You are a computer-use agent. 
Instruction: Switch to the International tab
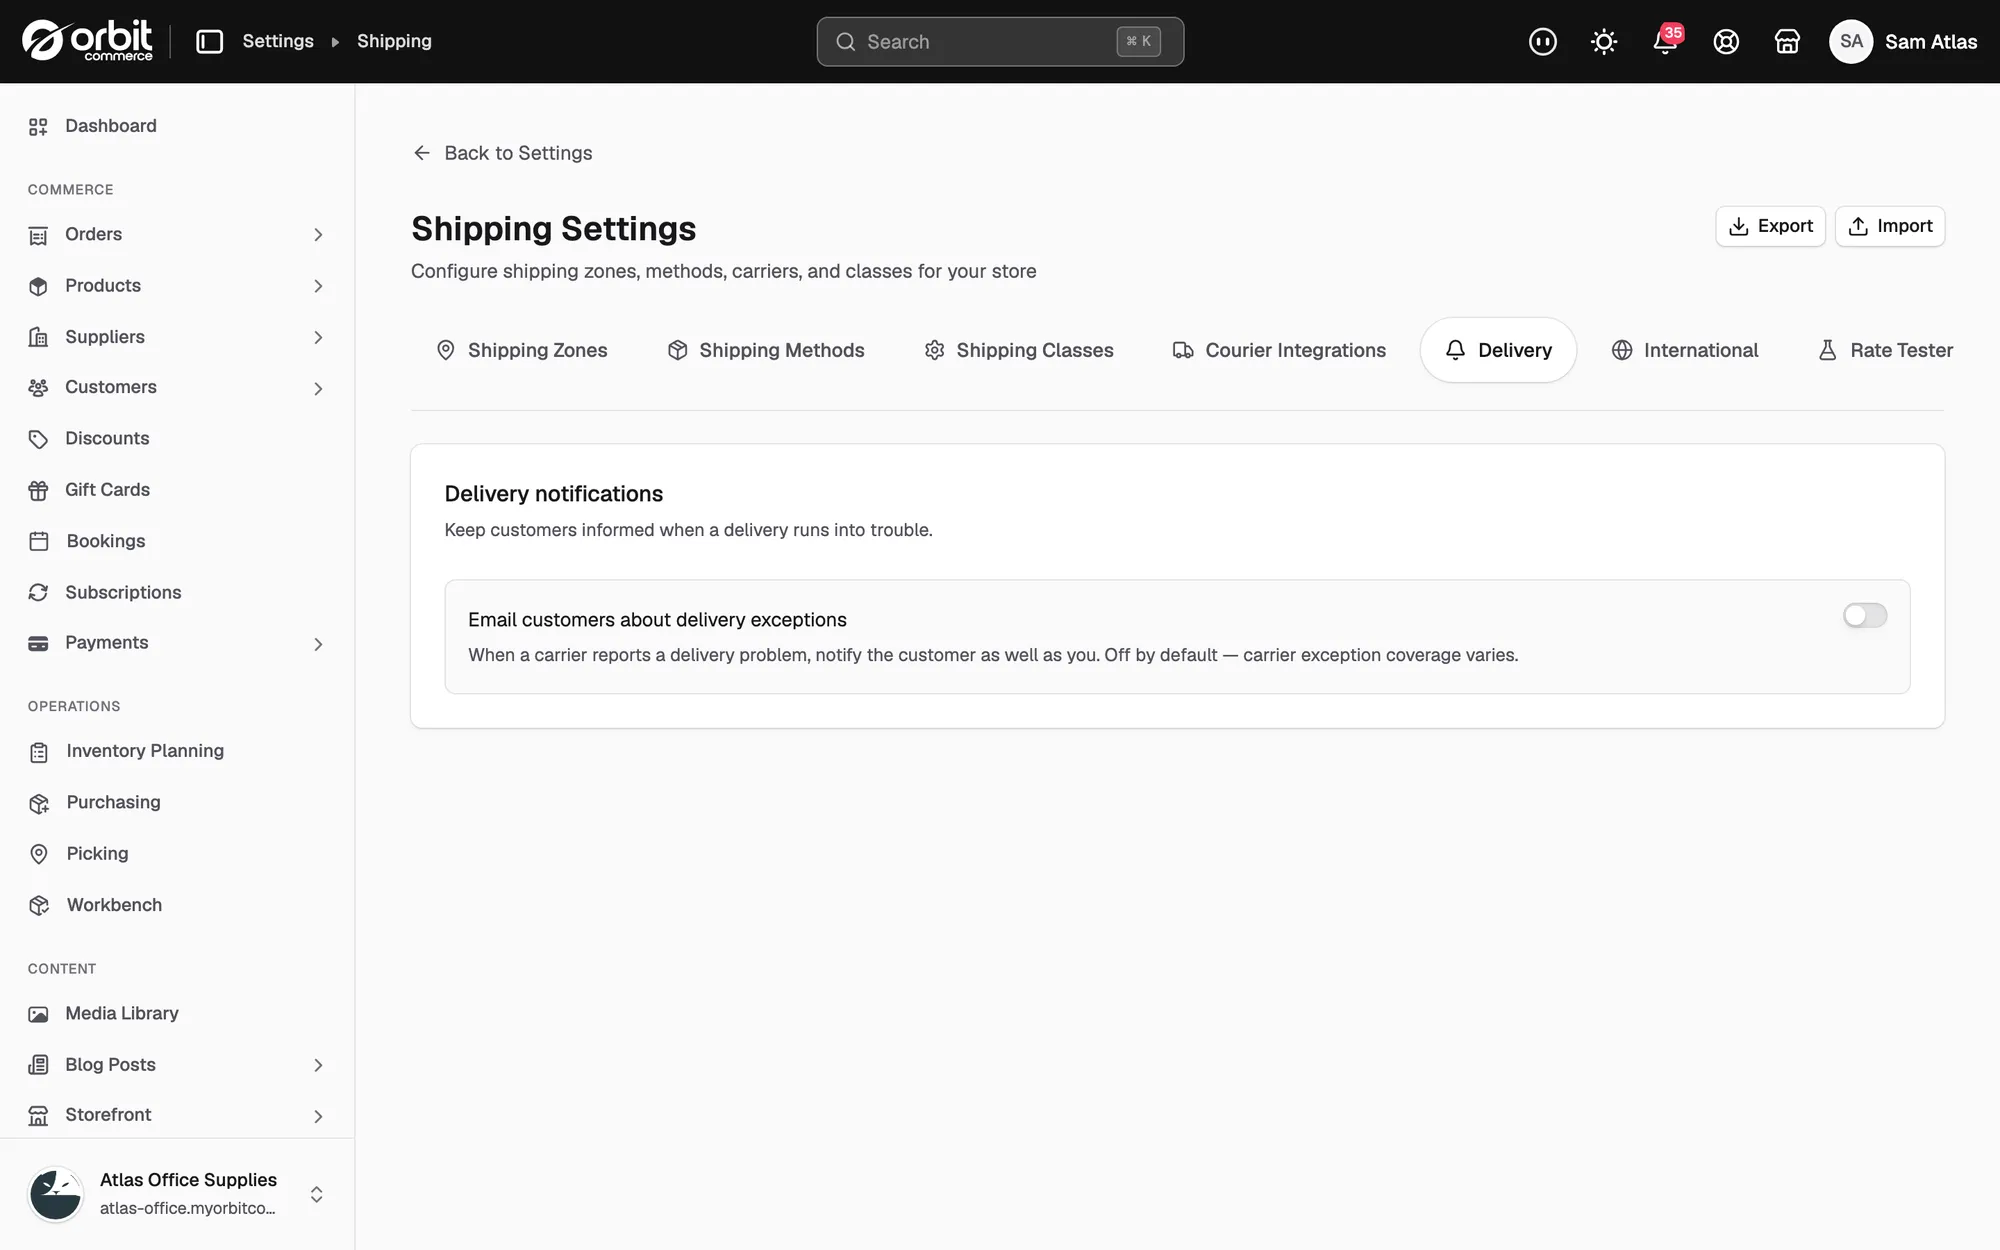pyautogui.click(x=1685, y=350)
